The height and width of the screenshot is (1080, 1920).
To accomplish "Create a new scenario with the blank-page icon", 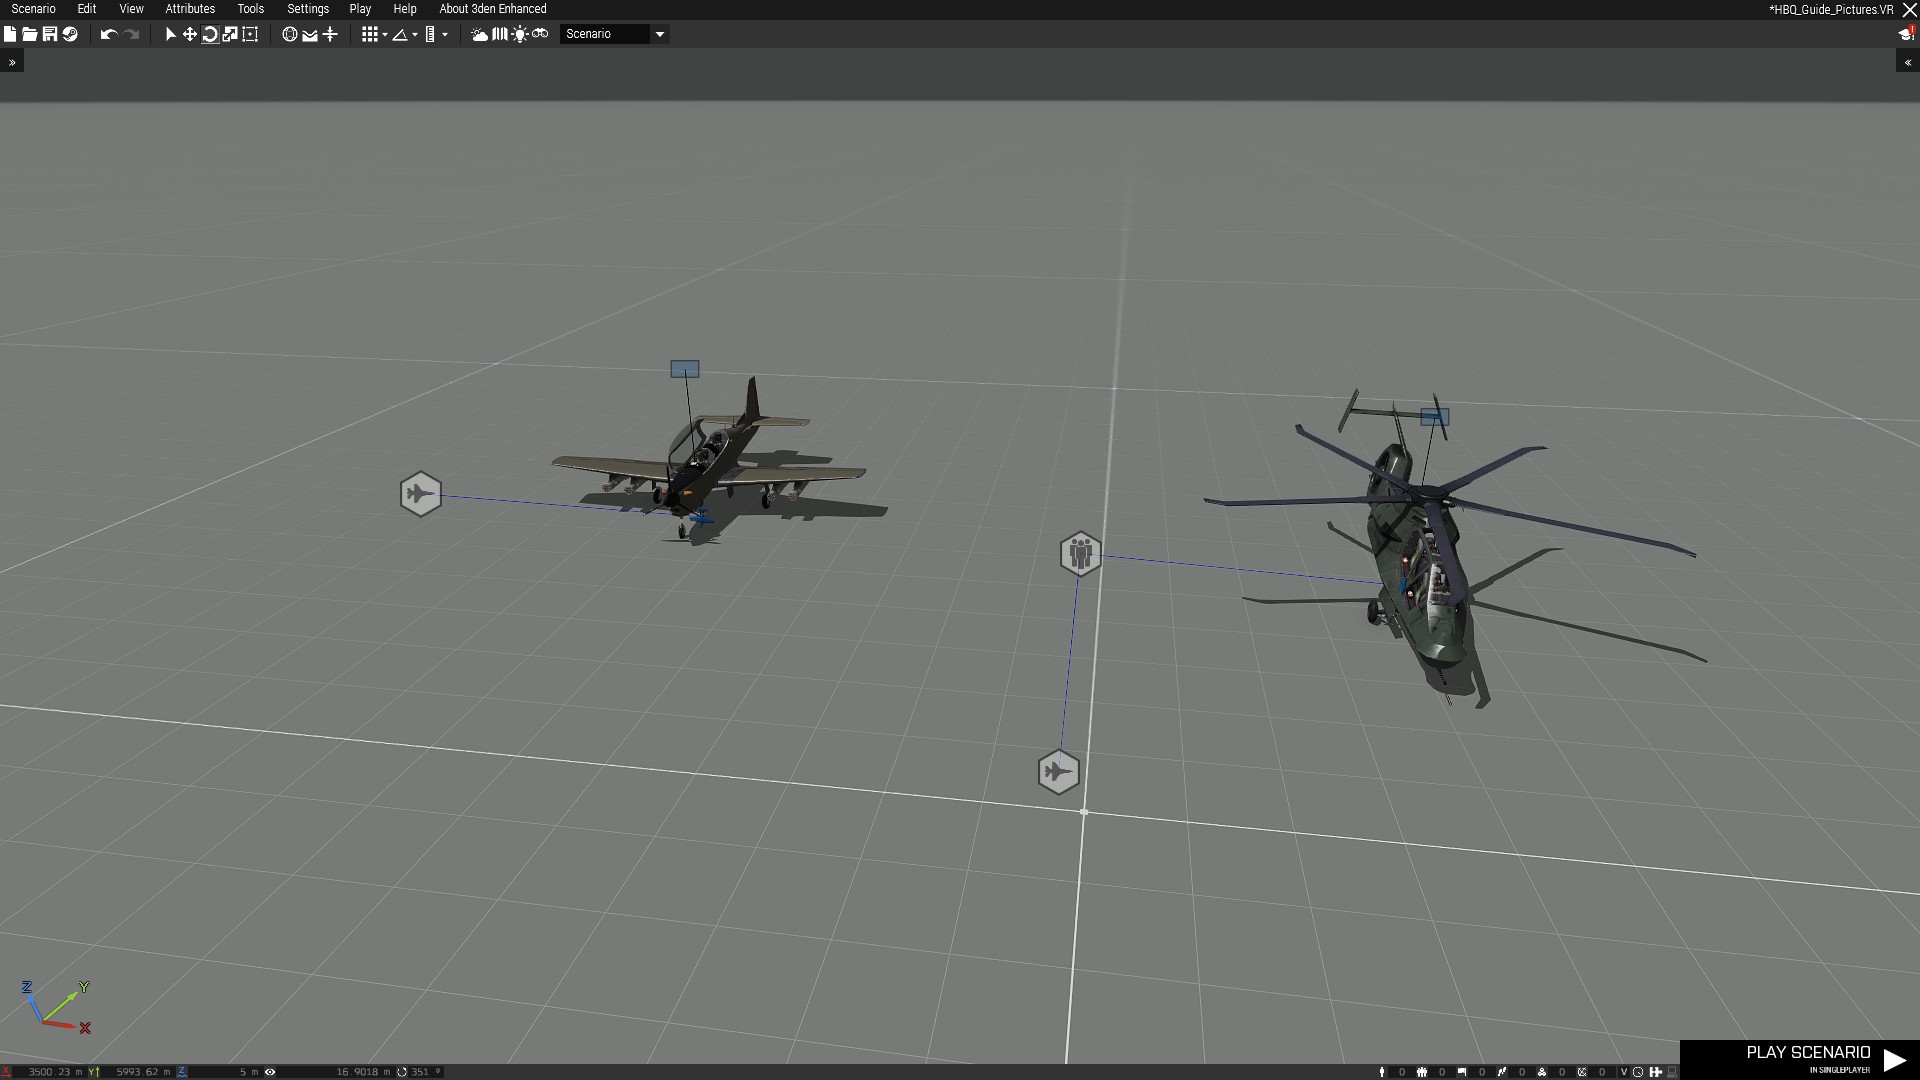I will [10, 34].
